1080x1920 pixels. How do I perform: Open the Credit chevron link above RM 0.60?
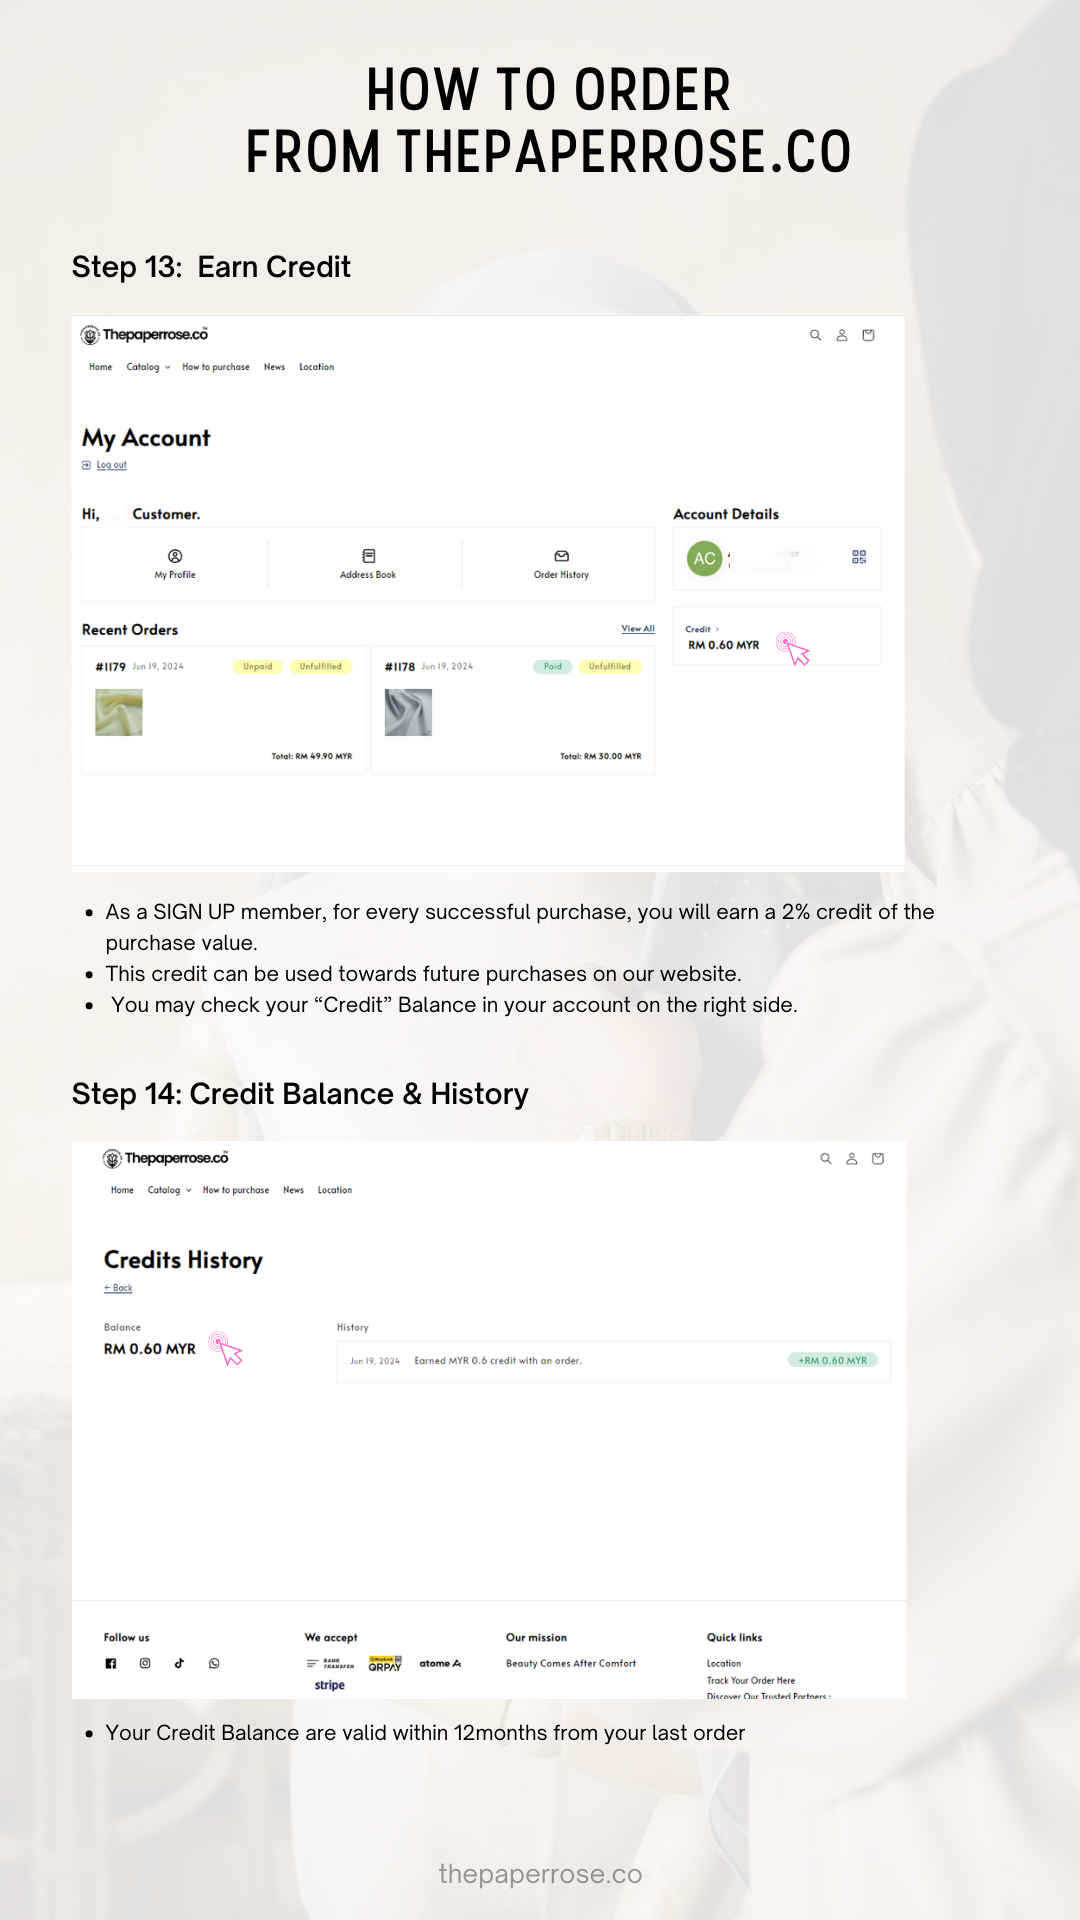click(x=702, y=629)
